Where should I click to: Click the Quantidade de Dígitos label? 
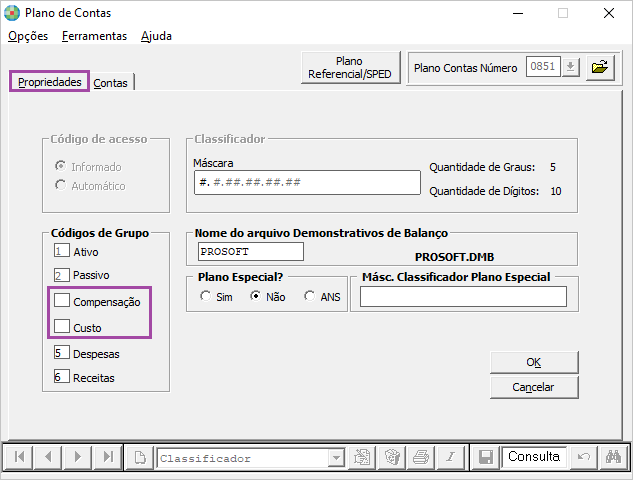[484, 191]
